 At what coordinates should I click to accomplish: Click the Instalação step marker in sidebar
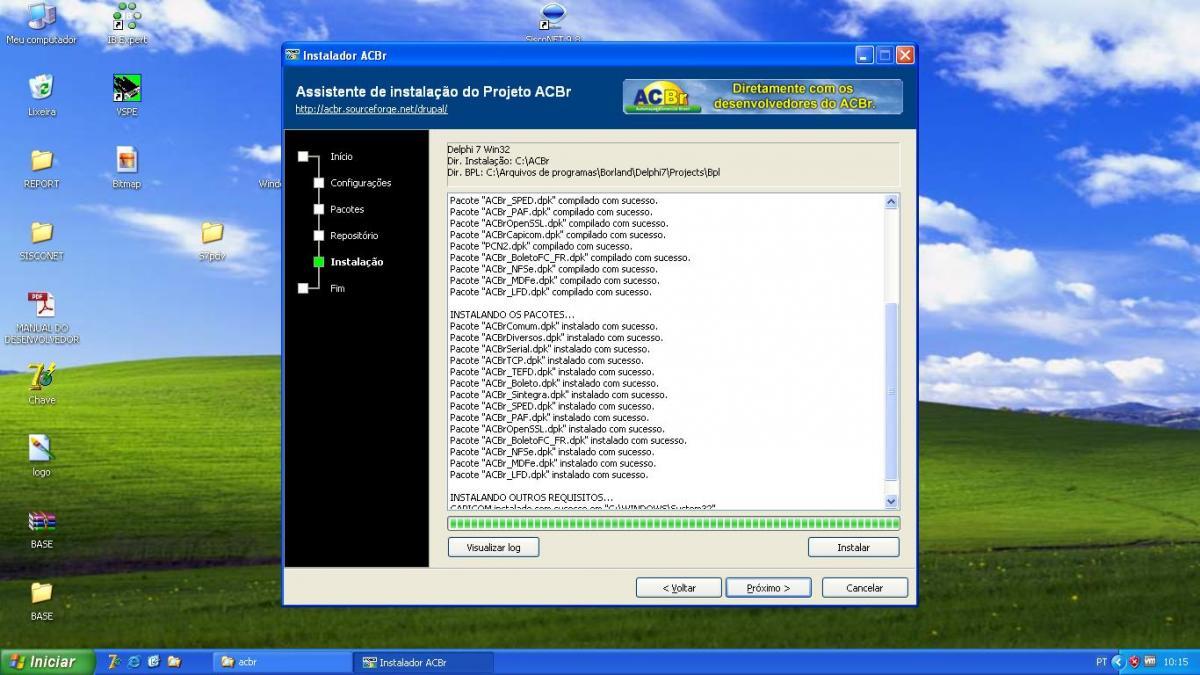(319, 262)
